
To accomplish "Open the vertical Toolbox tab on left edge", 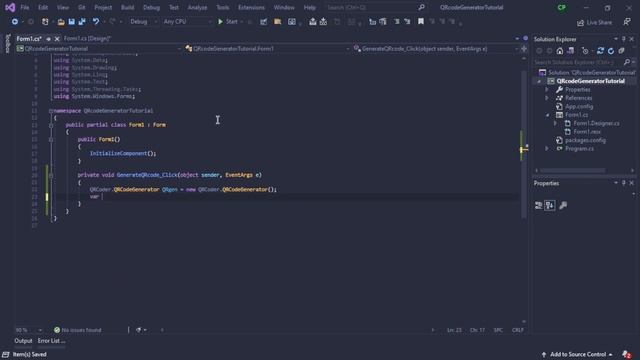I will pyautogui.click(x=7, y=44).
